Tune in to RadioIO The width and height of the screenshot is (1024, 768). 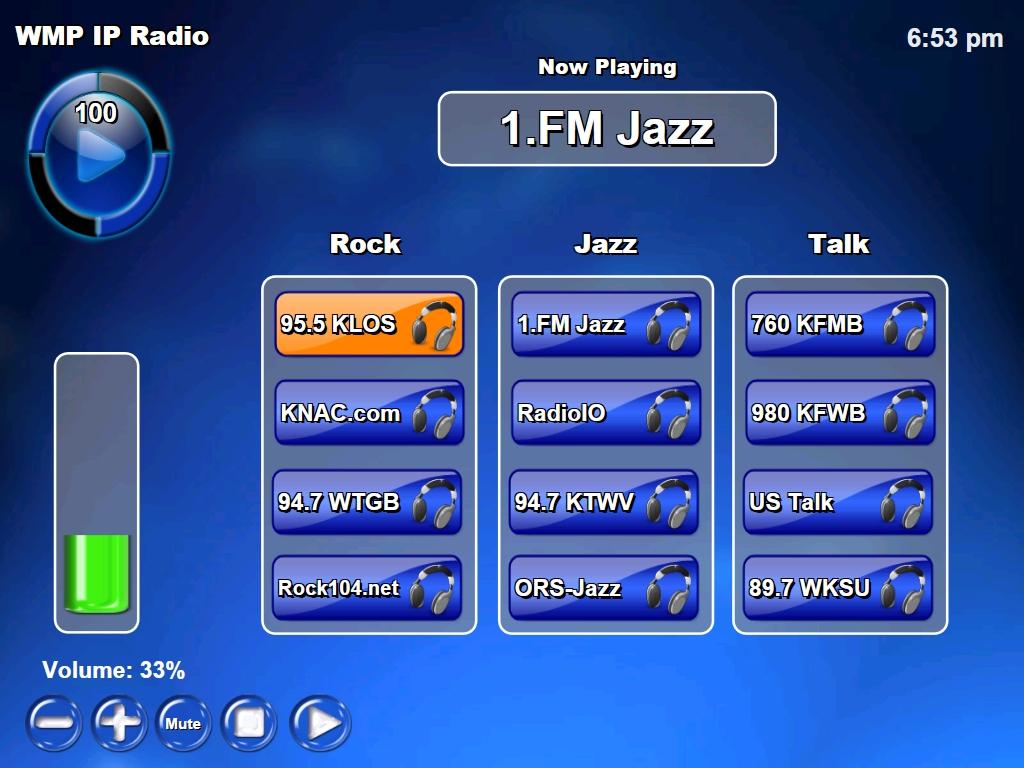[606, 413]
